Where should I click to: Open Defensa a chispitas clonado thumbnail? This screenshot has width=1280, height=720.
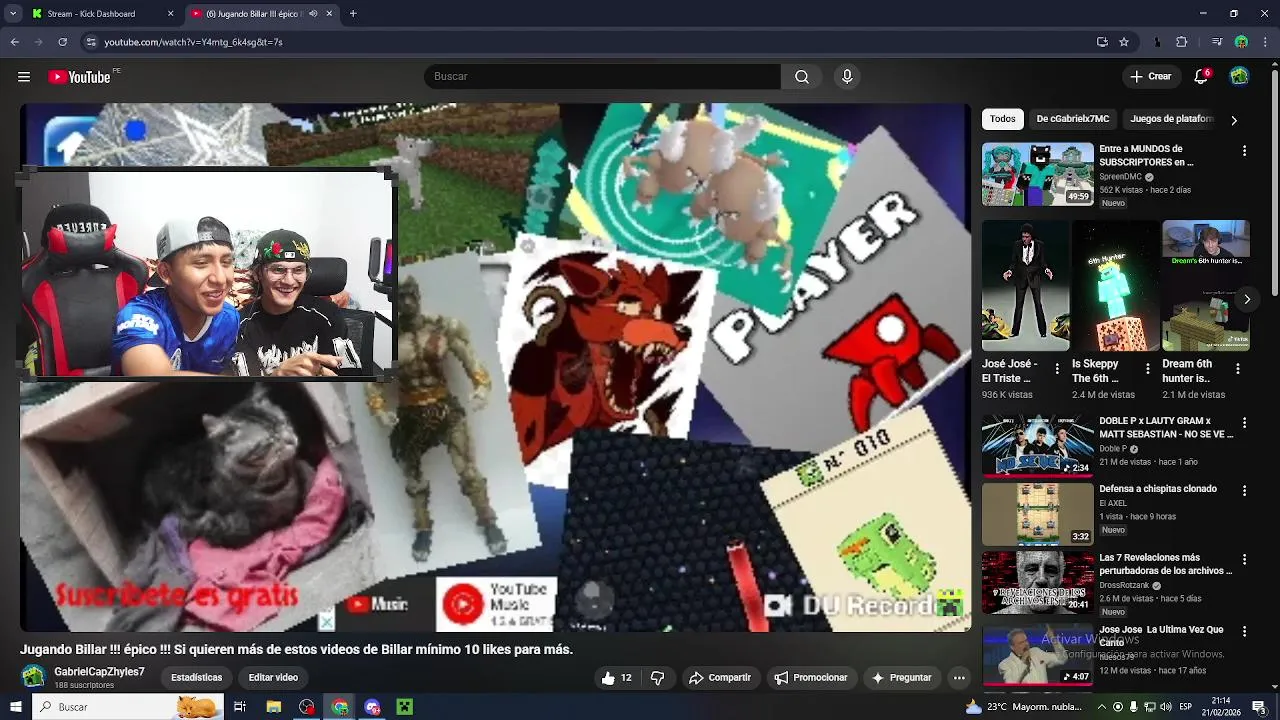pos(1037,514)
